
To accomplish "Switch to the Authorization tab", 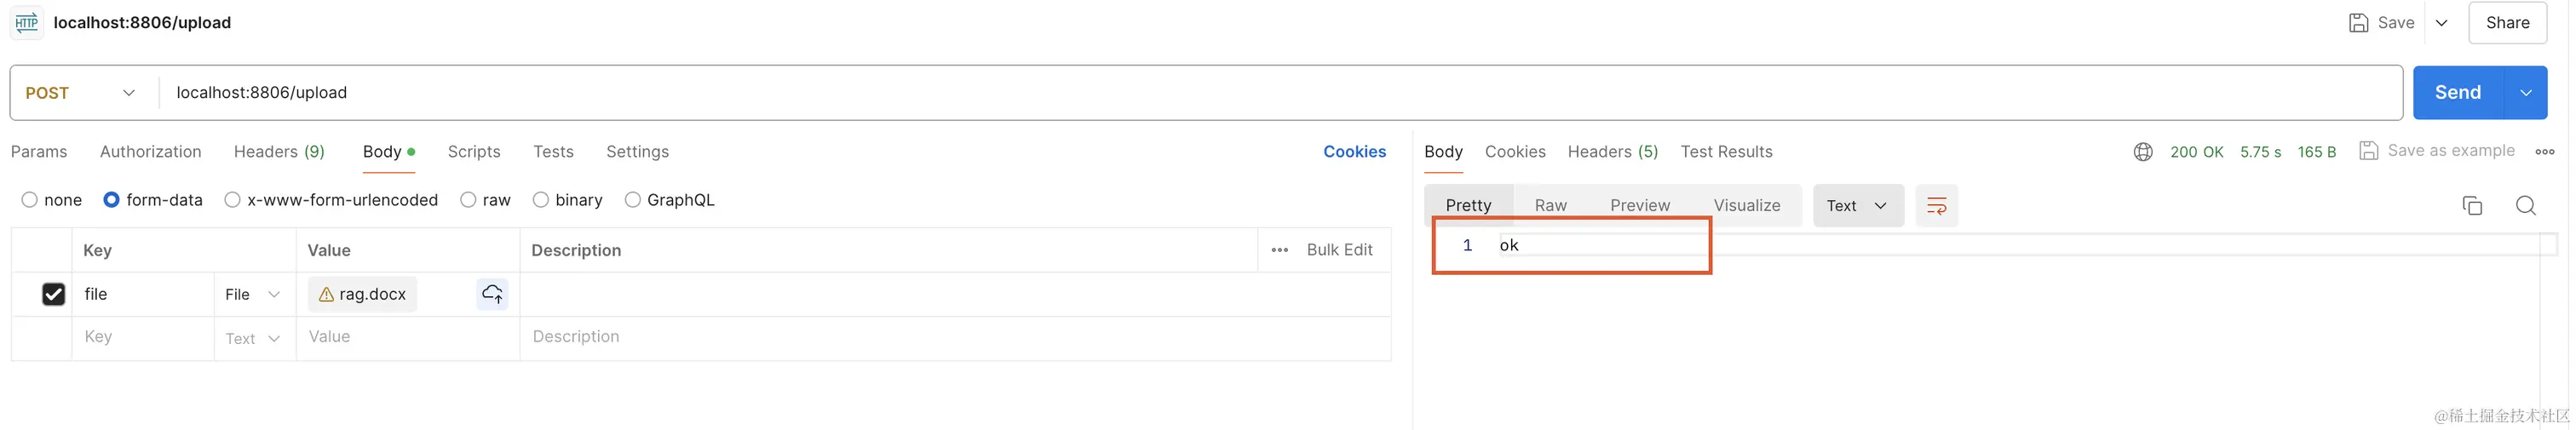I will (150, 152).
